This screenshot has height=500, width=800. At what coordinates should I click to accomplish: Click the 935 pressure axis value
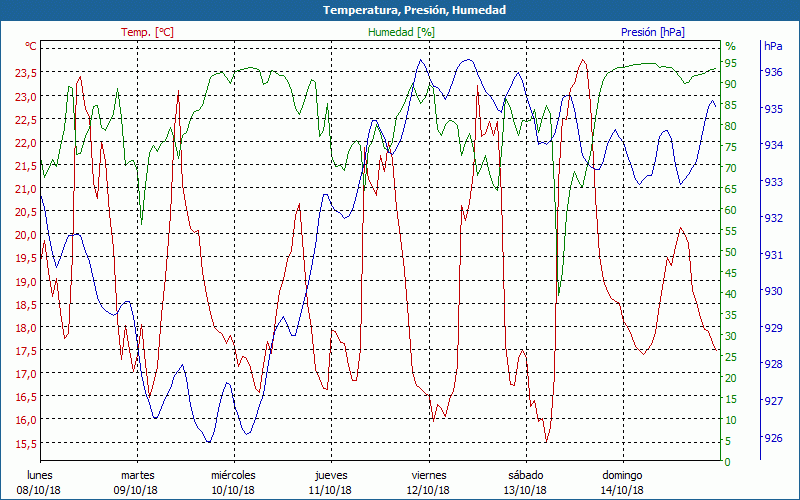click(x=773, y=109)
